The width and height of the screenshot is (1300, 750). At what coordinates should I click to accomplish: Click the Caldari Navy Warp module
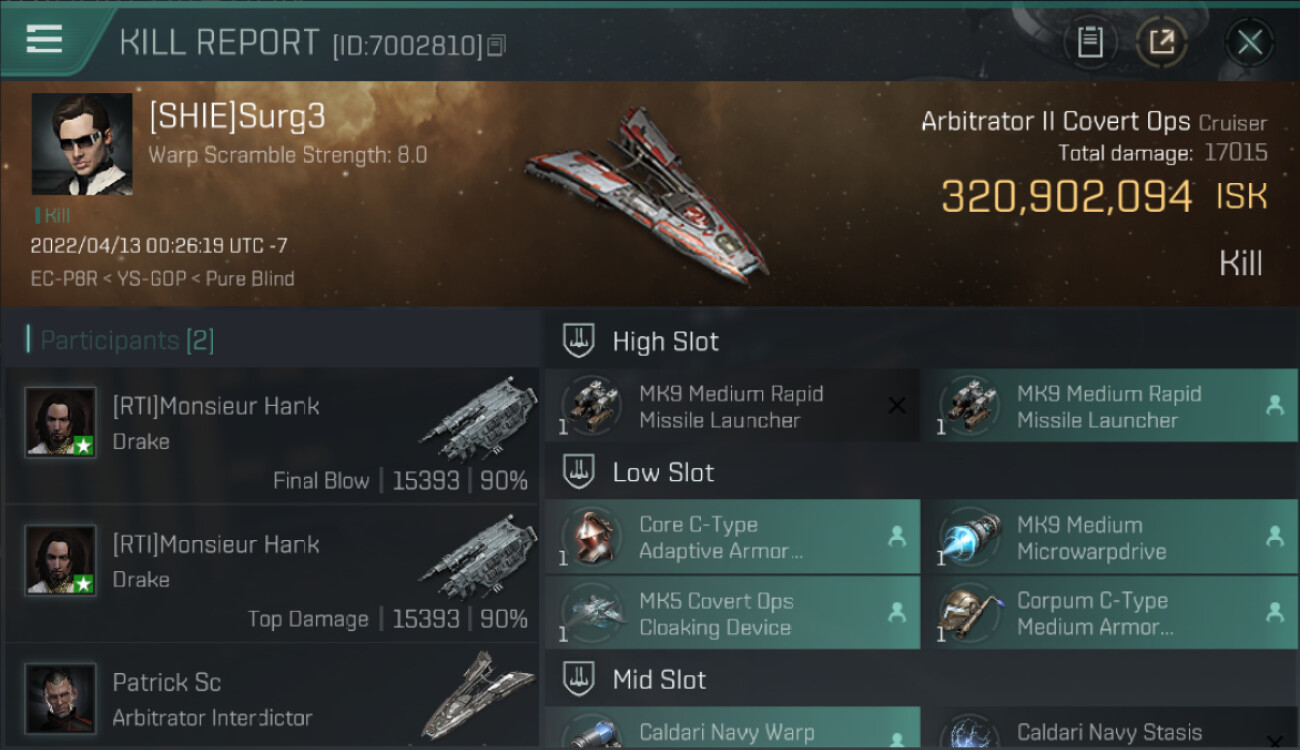pyautogui.click(x=732, y=729)
